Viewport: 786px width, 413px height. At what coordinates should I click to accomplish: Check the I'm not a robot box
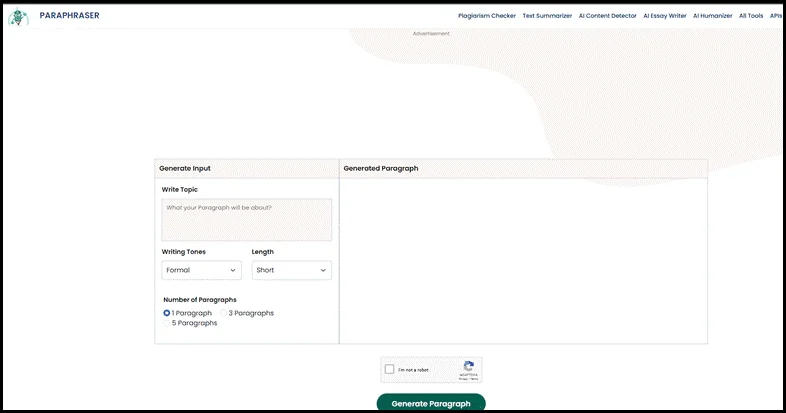point(389,370)
